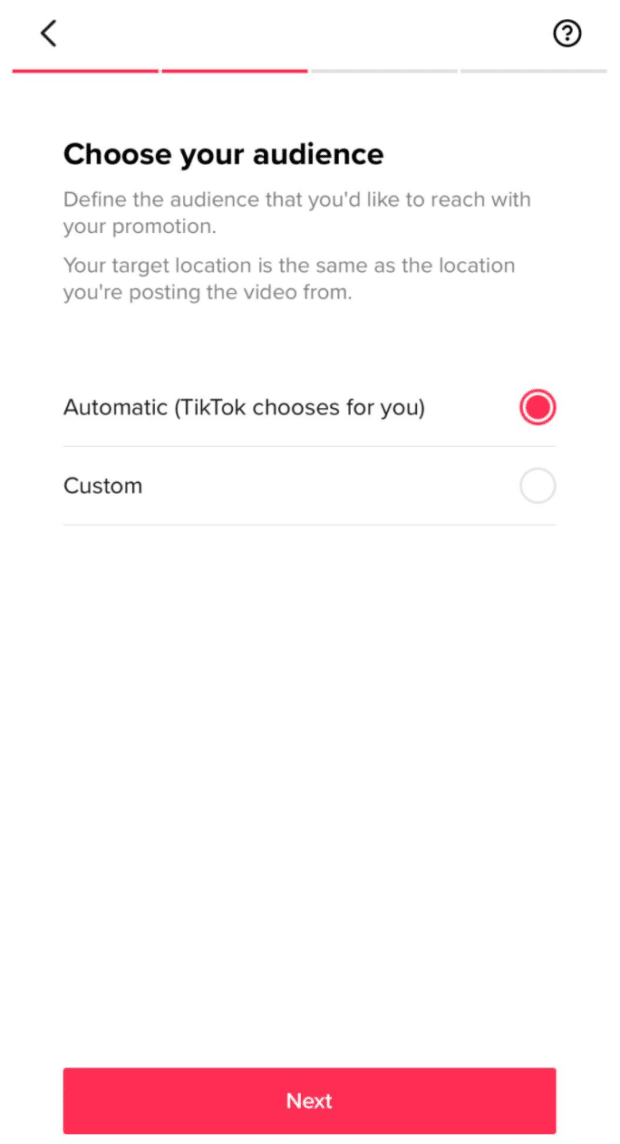Select the Custom audience radio button

tap(538, 486)
